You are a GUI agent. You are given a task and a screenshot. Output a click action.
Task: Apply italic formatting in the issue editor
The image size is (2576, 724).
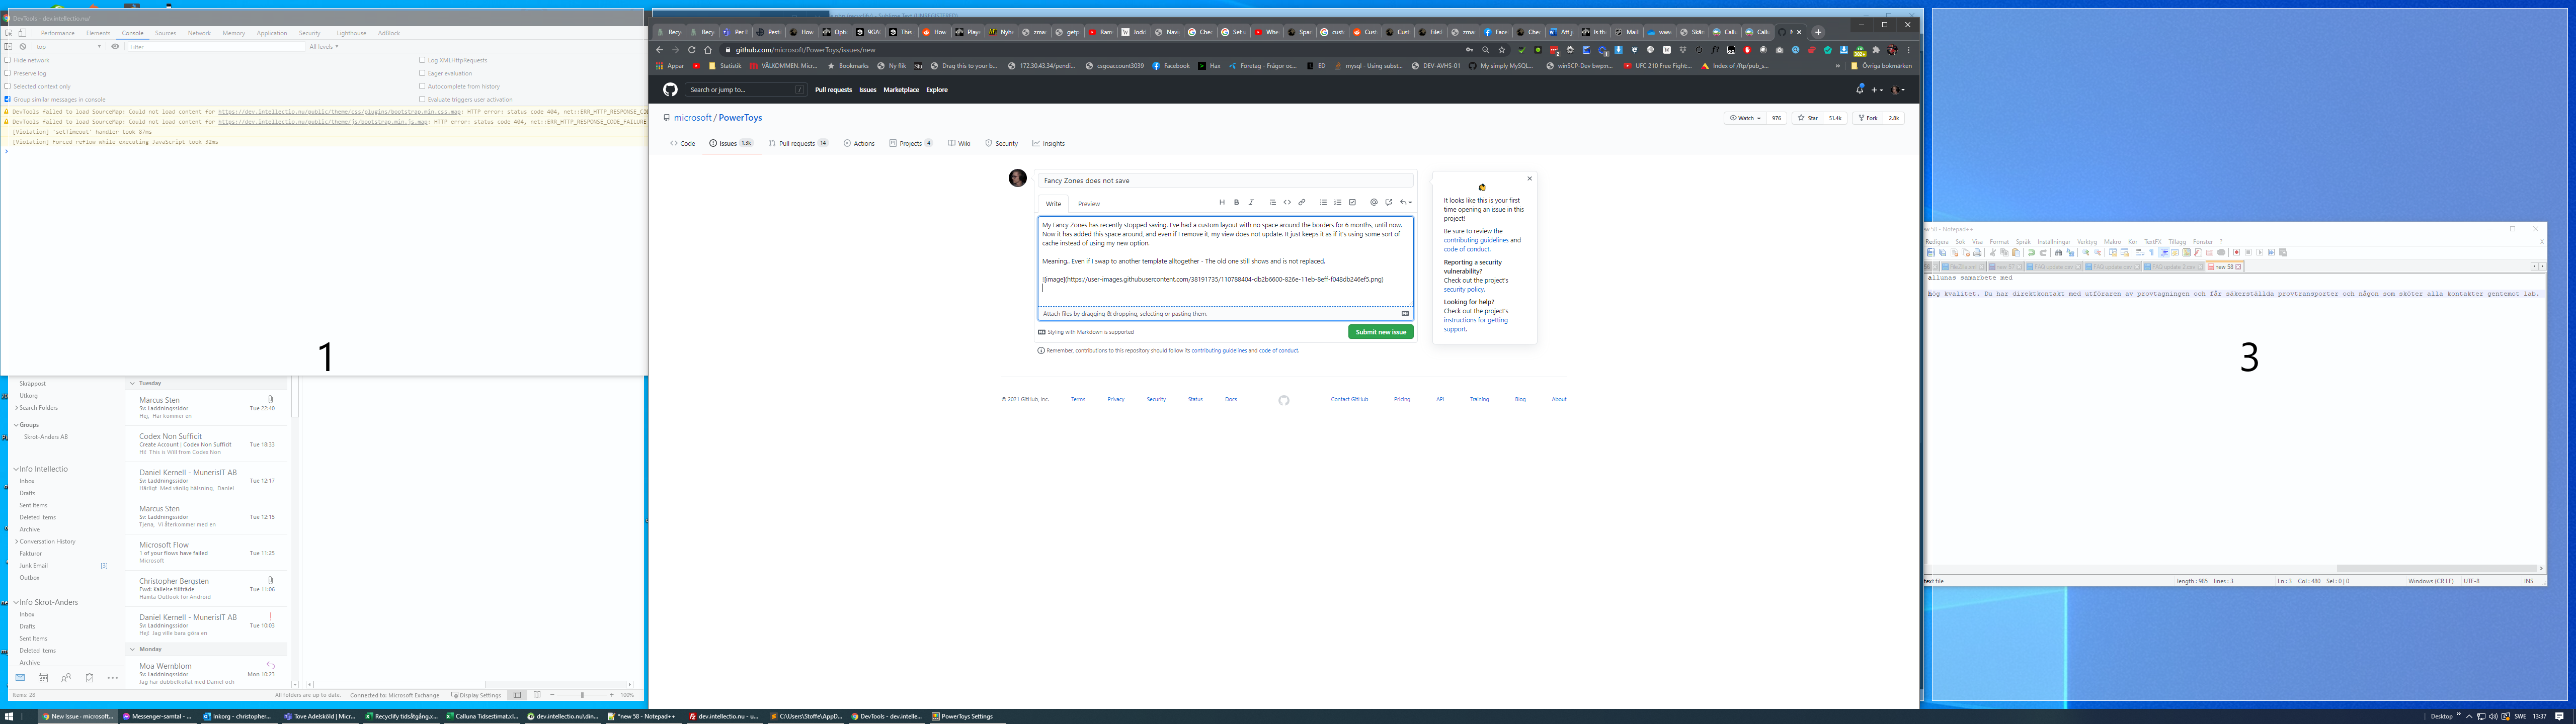point(1250,202)
